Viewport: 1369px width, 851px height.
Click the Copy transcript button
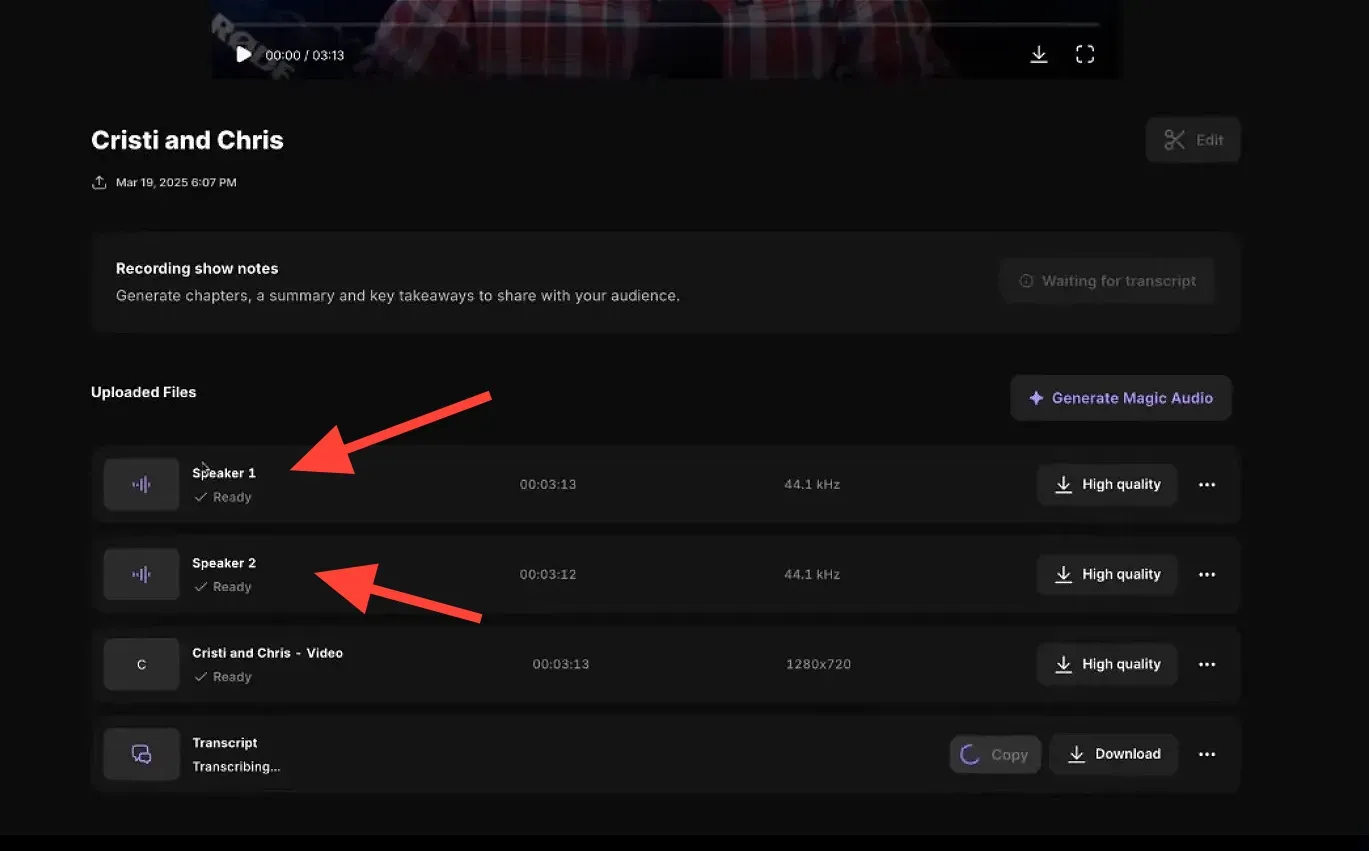point(995,755)
